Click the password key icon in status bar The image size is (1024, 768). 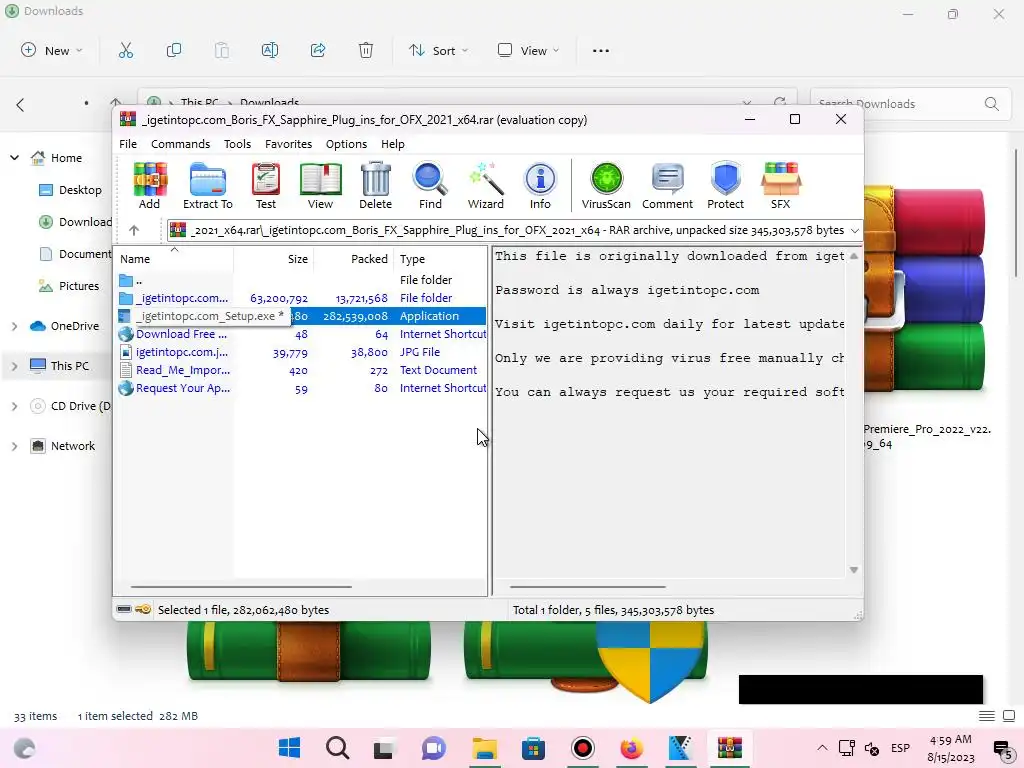[143, 609]
